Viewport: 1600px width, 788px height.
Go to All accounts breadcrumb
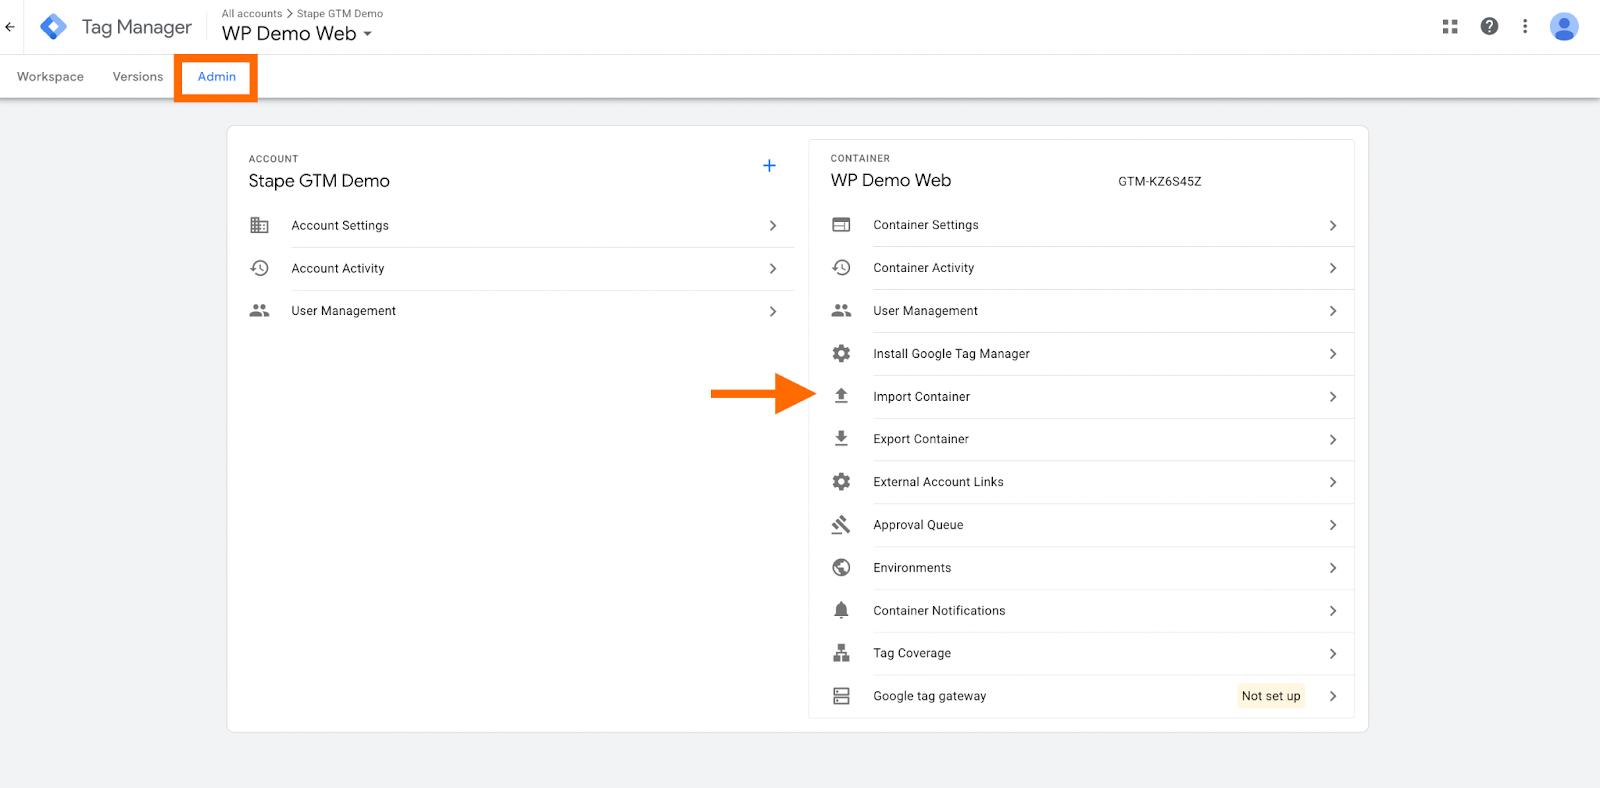[252, 14]
